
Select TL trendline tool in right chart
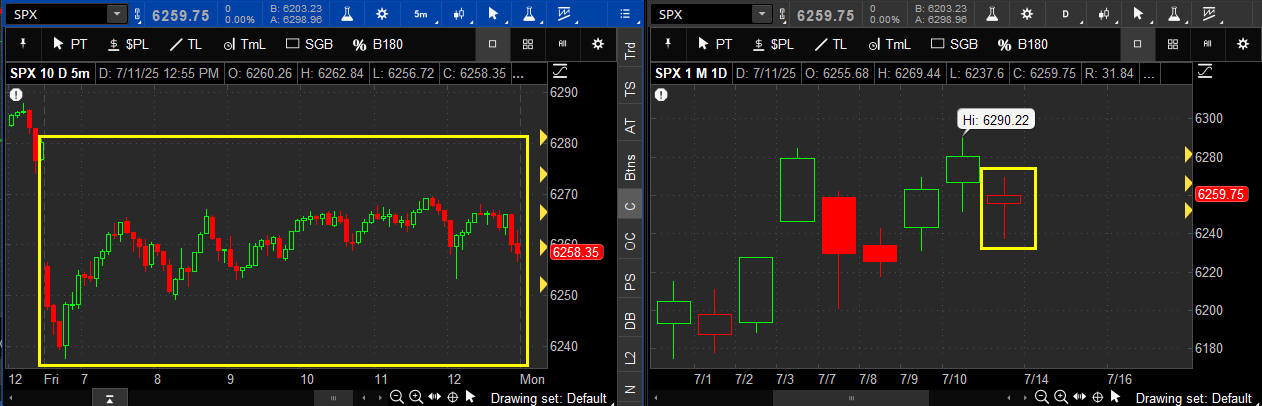click(832, 44)
